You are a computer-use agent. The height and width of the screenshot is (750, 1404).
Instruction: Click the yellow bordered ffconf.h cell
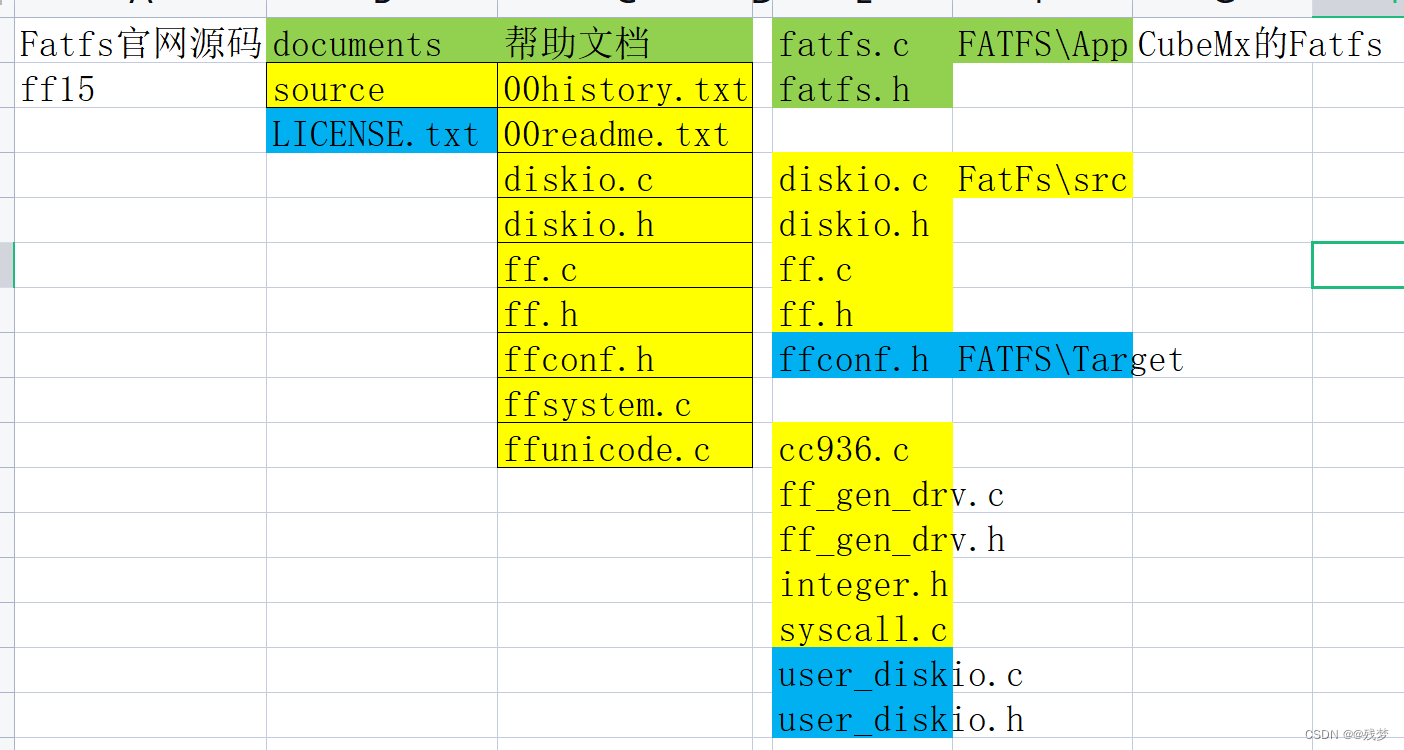click(x=625, y=356)
